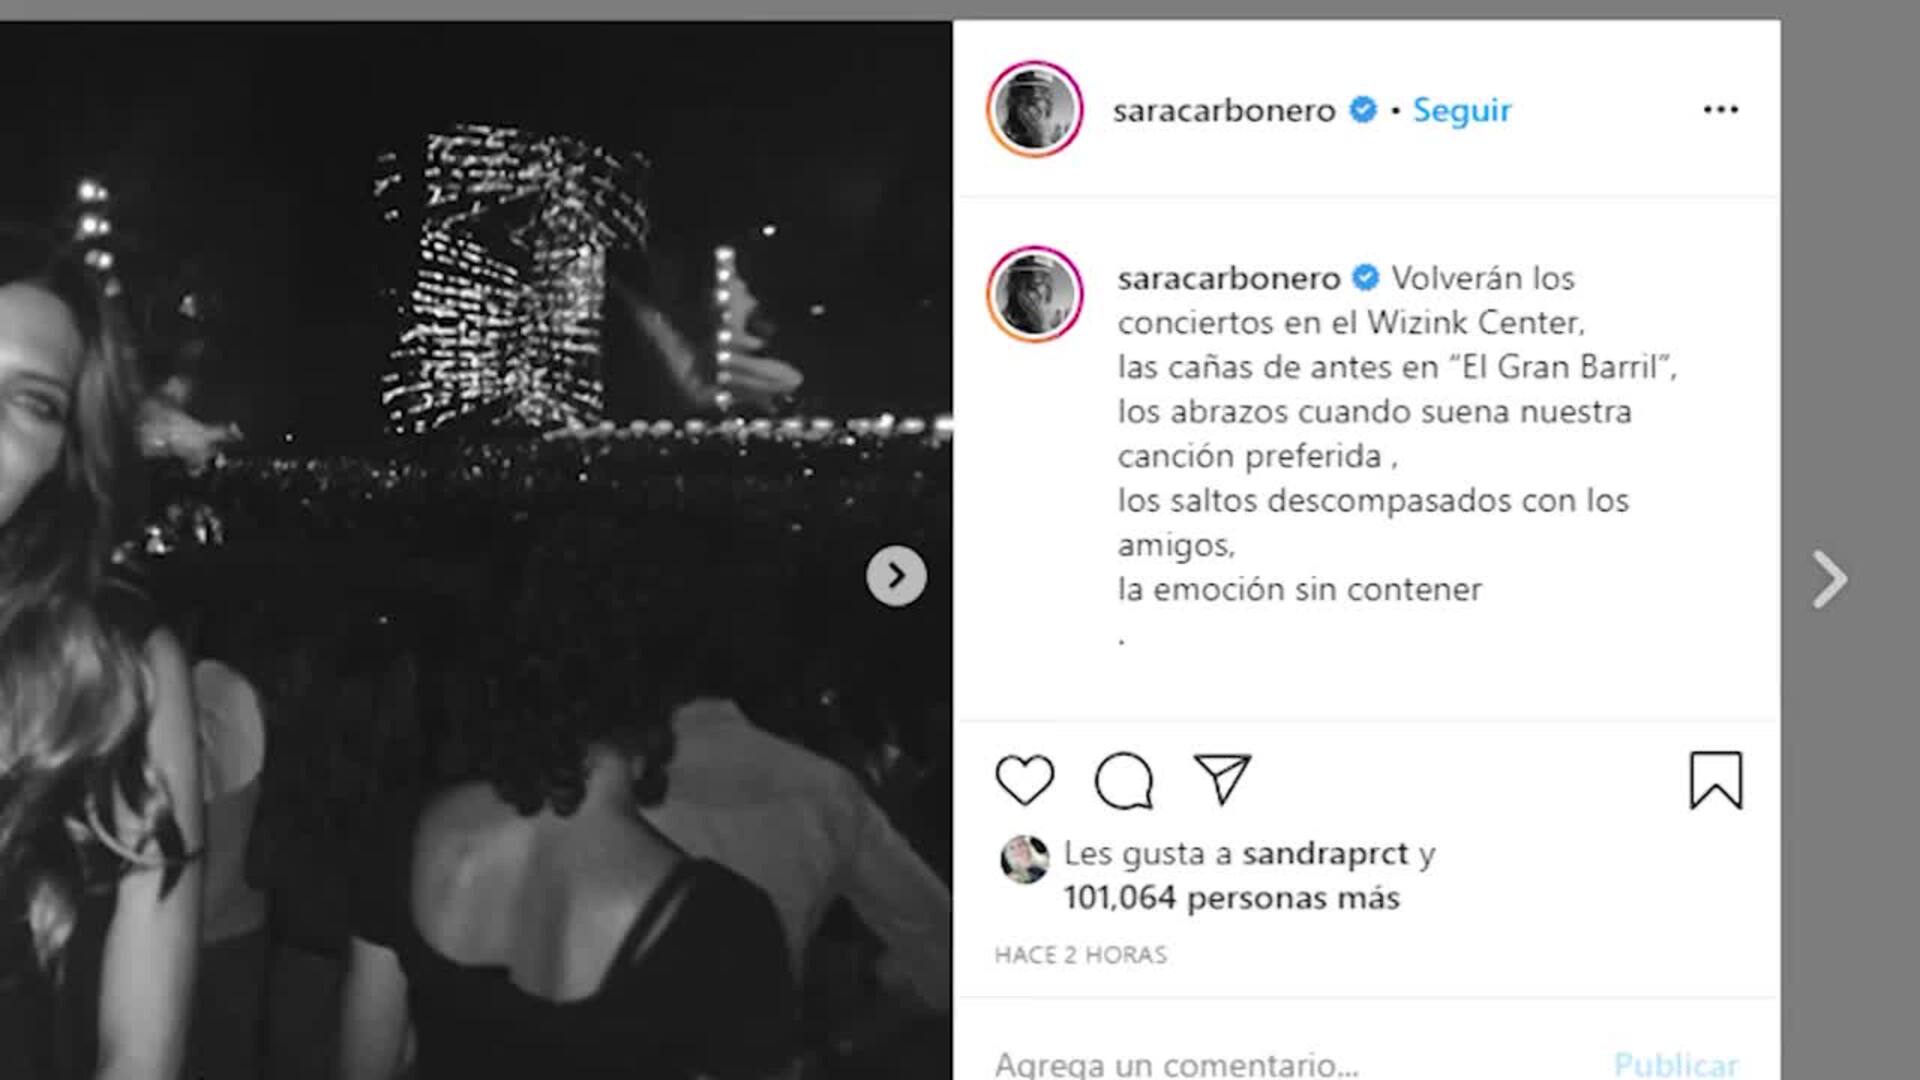Open the HACE 2 HORAS timestamp link
This screenshot has height=1080, width=1920.
pyautogui.click(x=1081, y=955)
